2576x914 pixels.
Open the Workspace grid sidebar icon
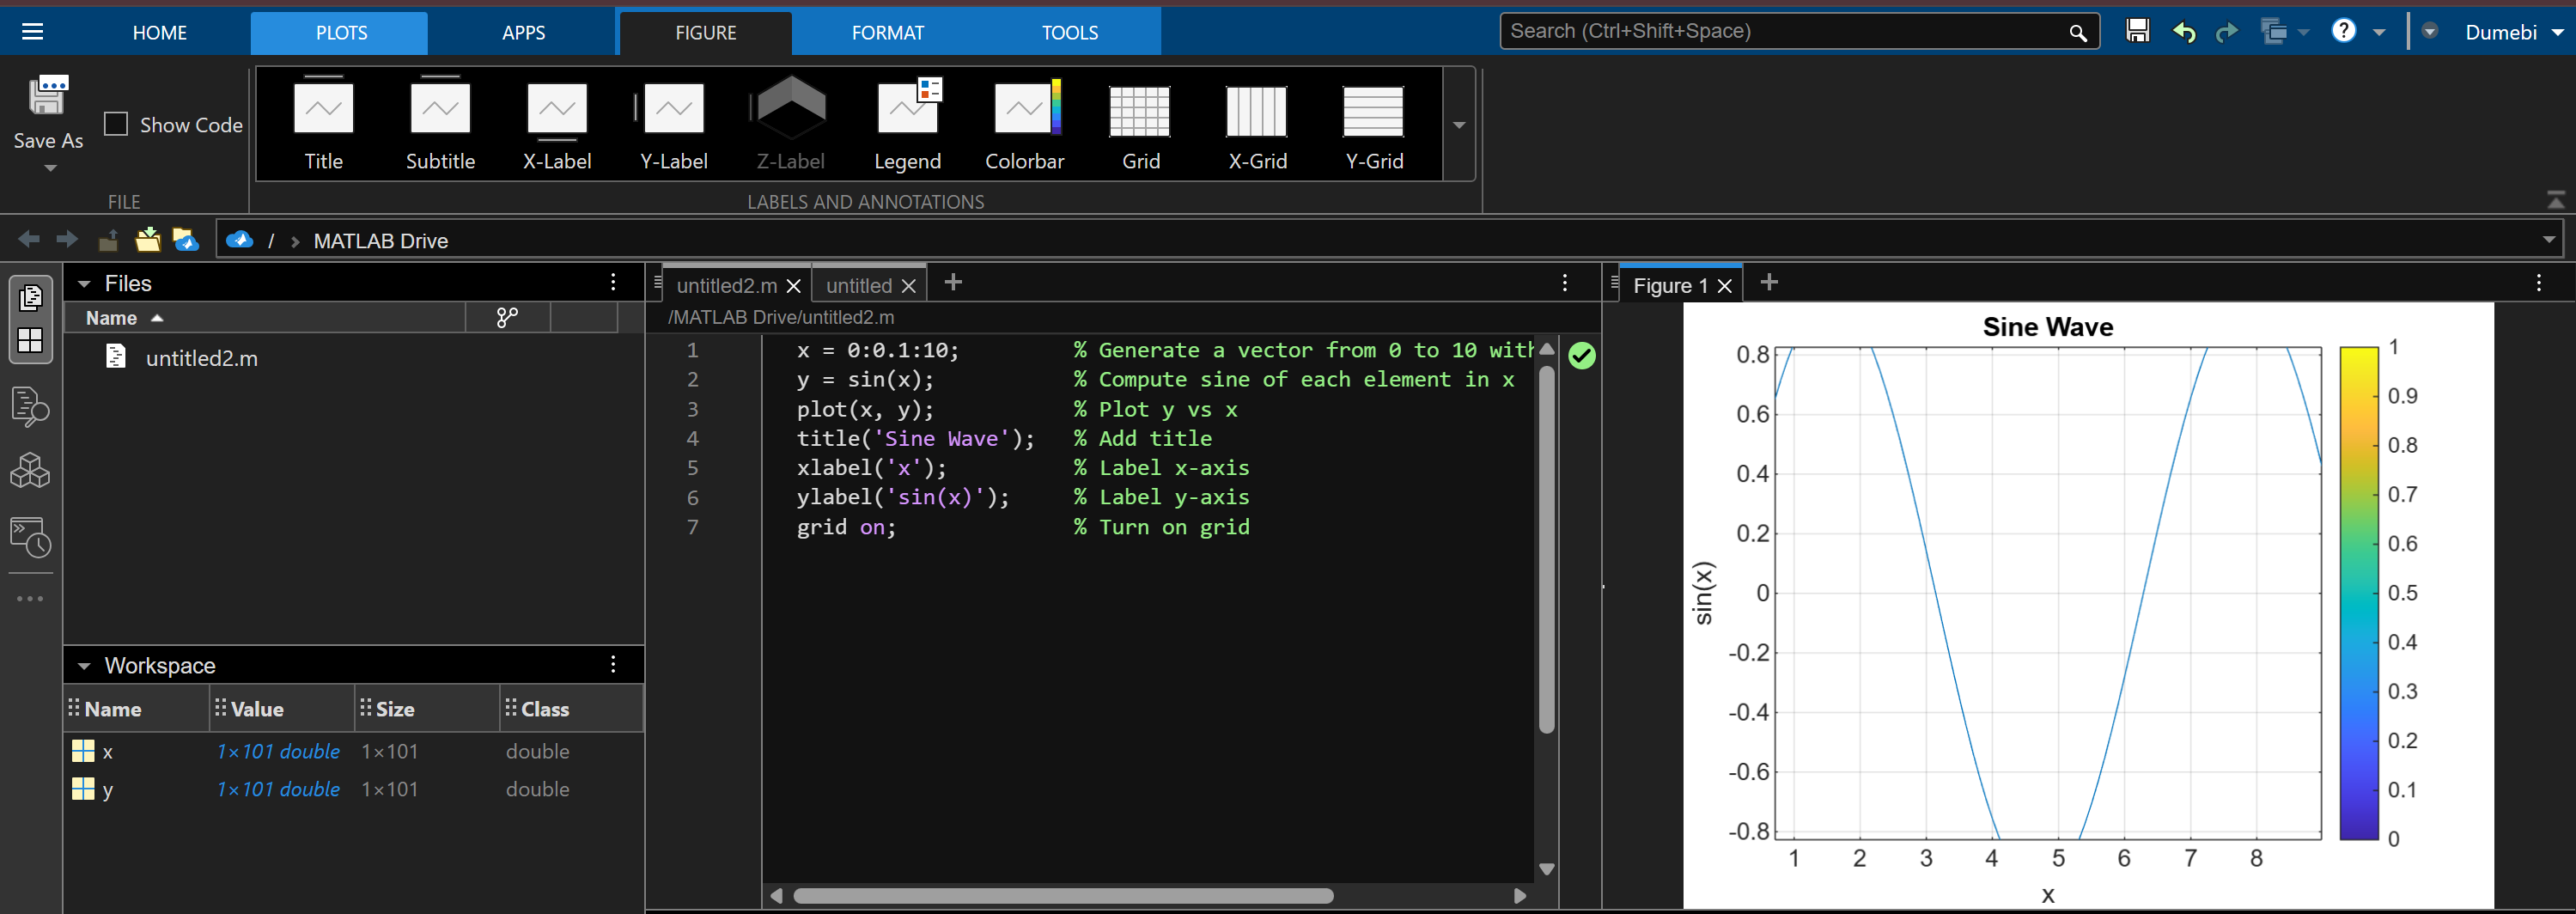31,341
